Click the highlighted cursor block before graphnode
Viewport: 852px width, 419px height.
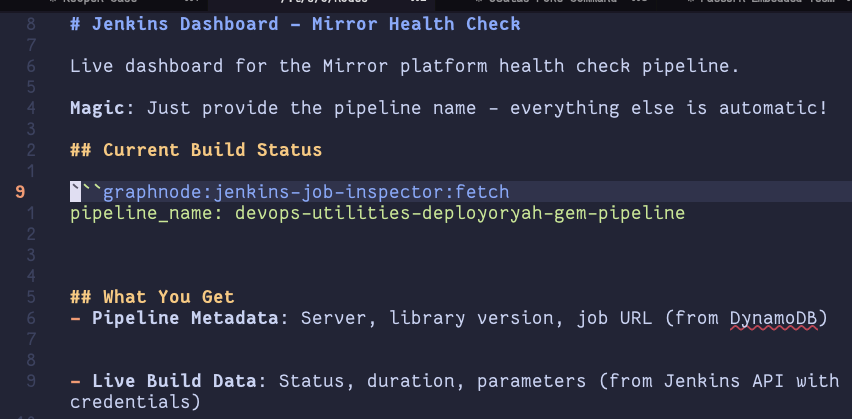tap(75, 191)
